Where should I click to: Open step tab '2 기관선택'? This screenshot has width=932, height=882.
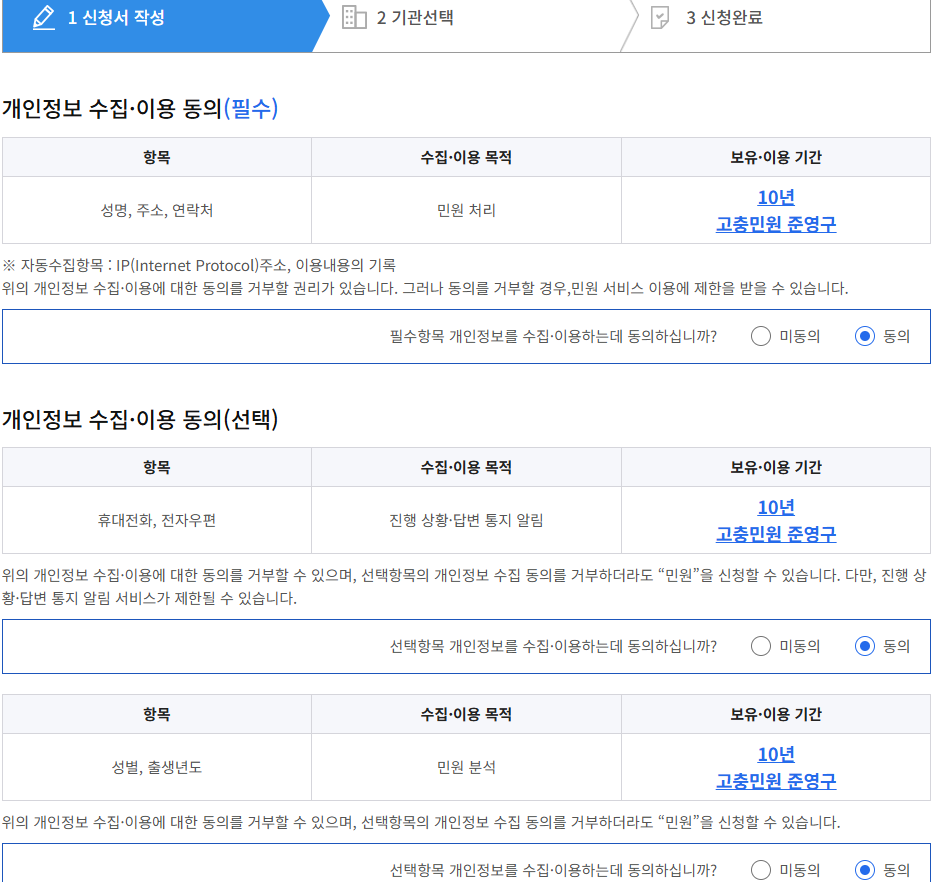(x=476, y=26)
